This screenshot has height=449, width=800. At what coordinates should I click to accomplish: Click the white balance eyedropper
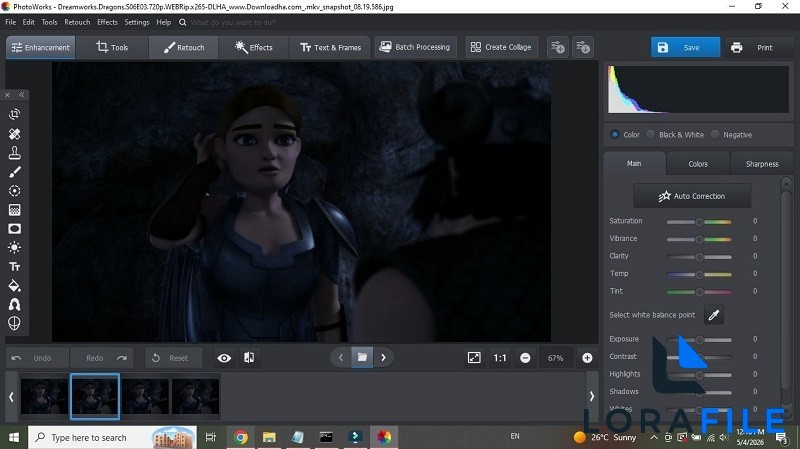pos(714,315)
